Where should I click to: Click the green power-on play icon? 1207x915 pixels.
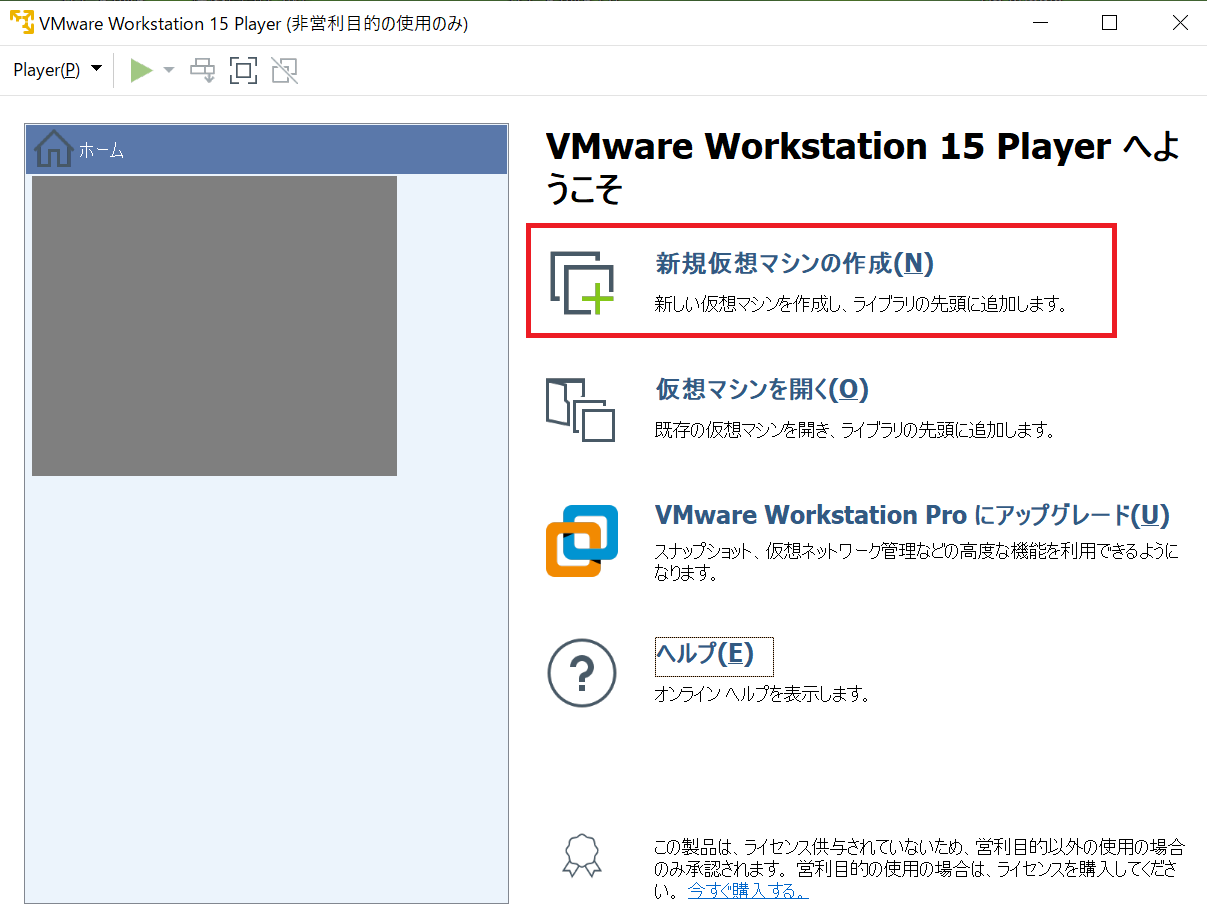point(142,70)
